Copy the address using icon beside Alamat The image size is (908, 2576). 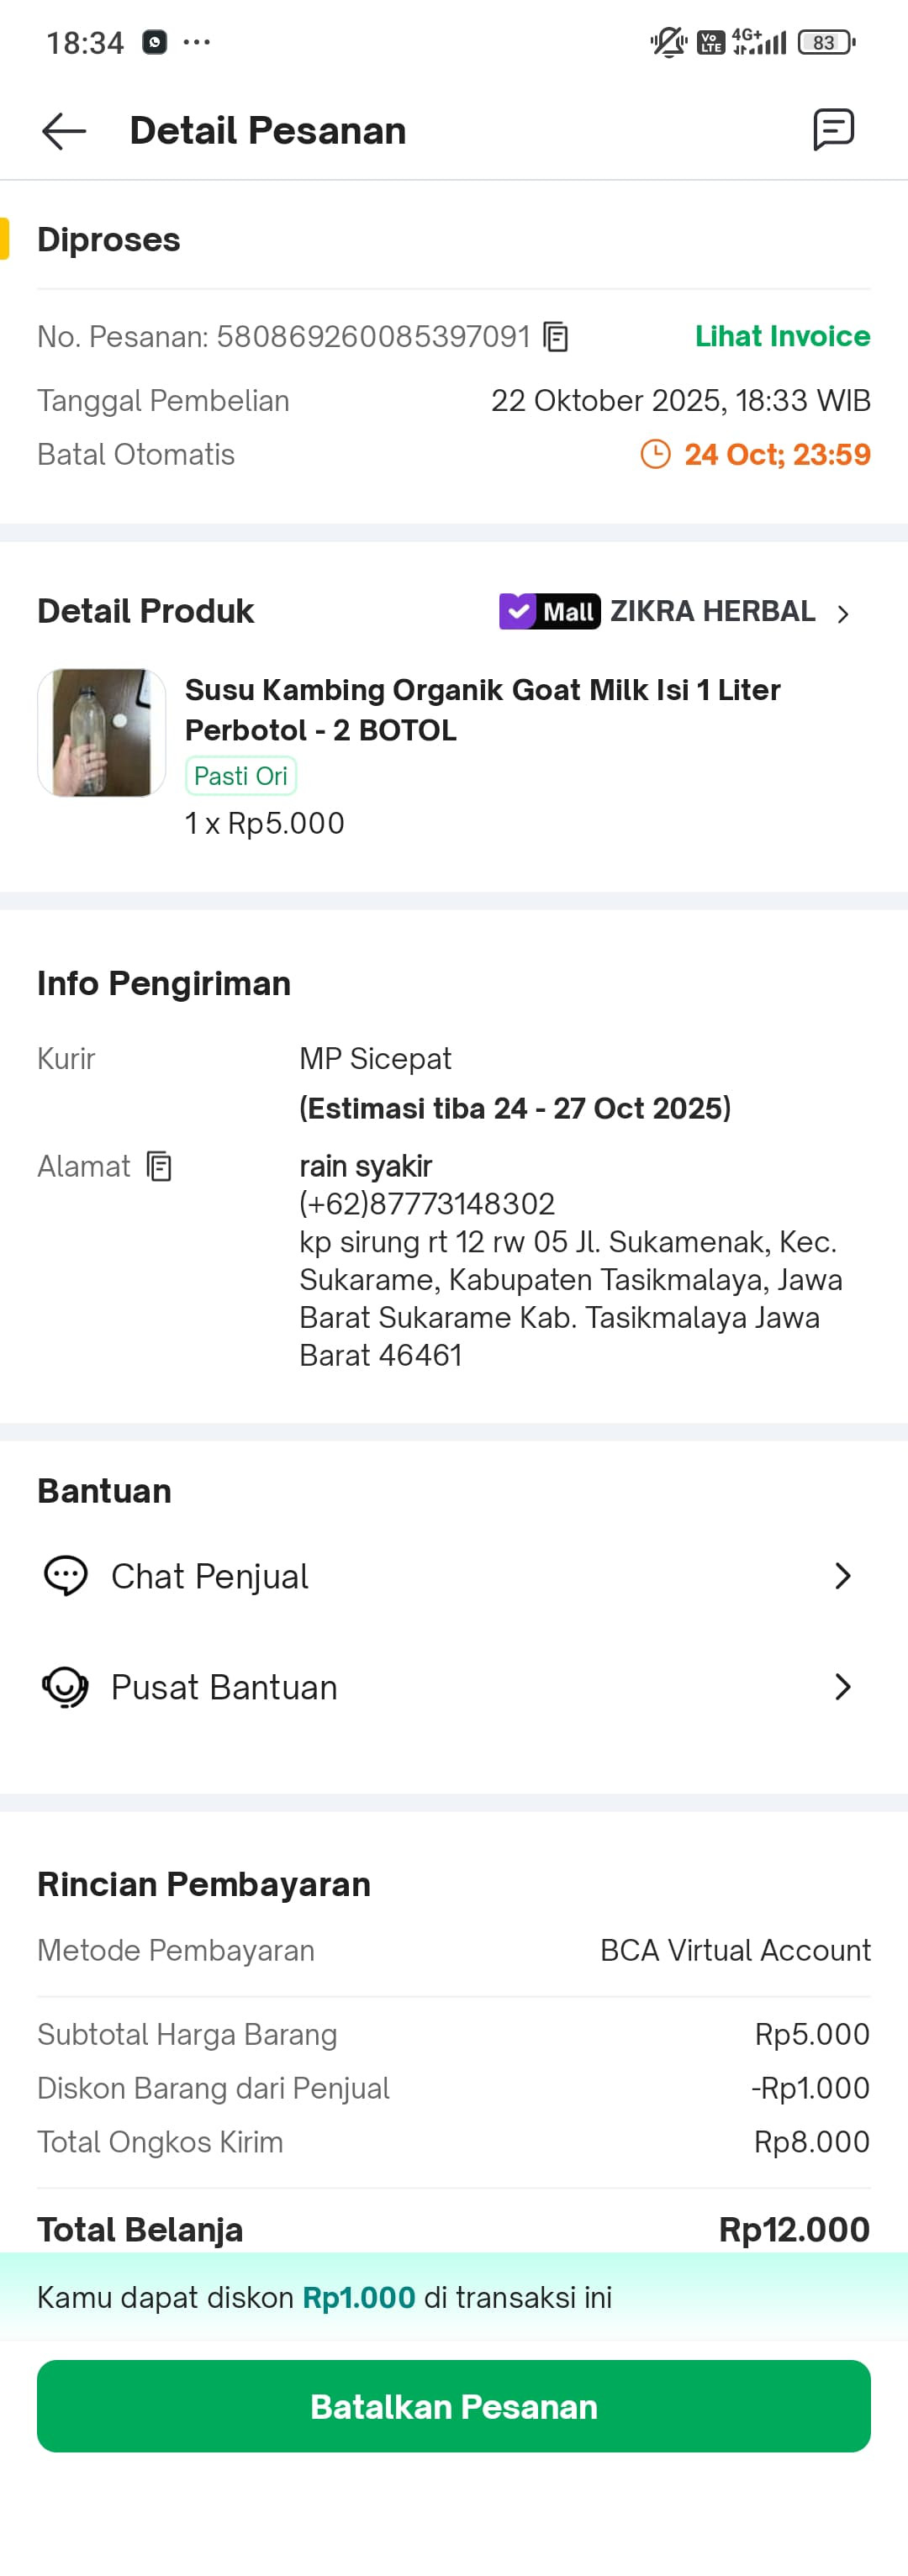(159, 1166)
